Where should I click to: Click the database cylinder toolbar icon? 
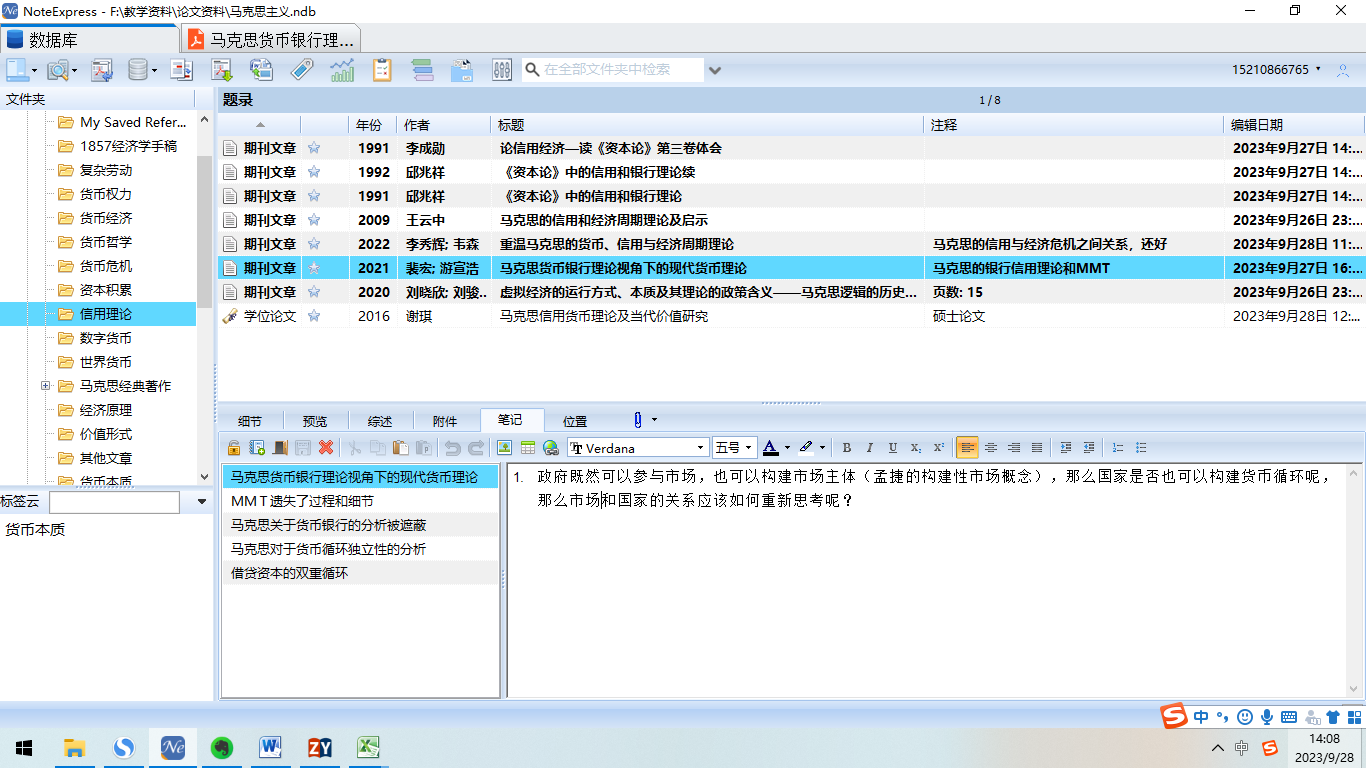coord(138,70)
